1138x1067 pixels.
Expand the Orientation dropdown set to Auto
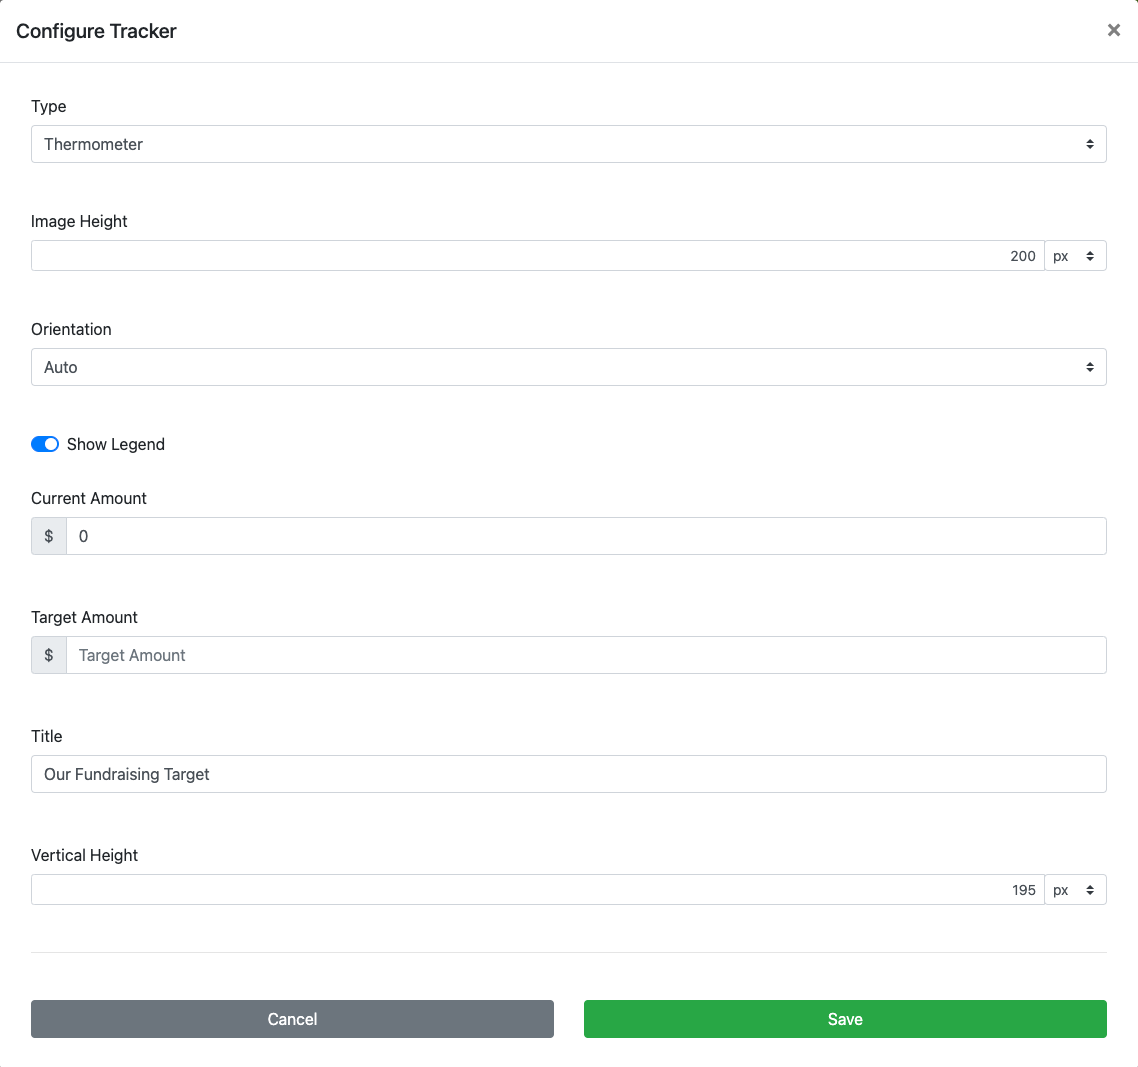pyautogui.click(x=568, y=367)
